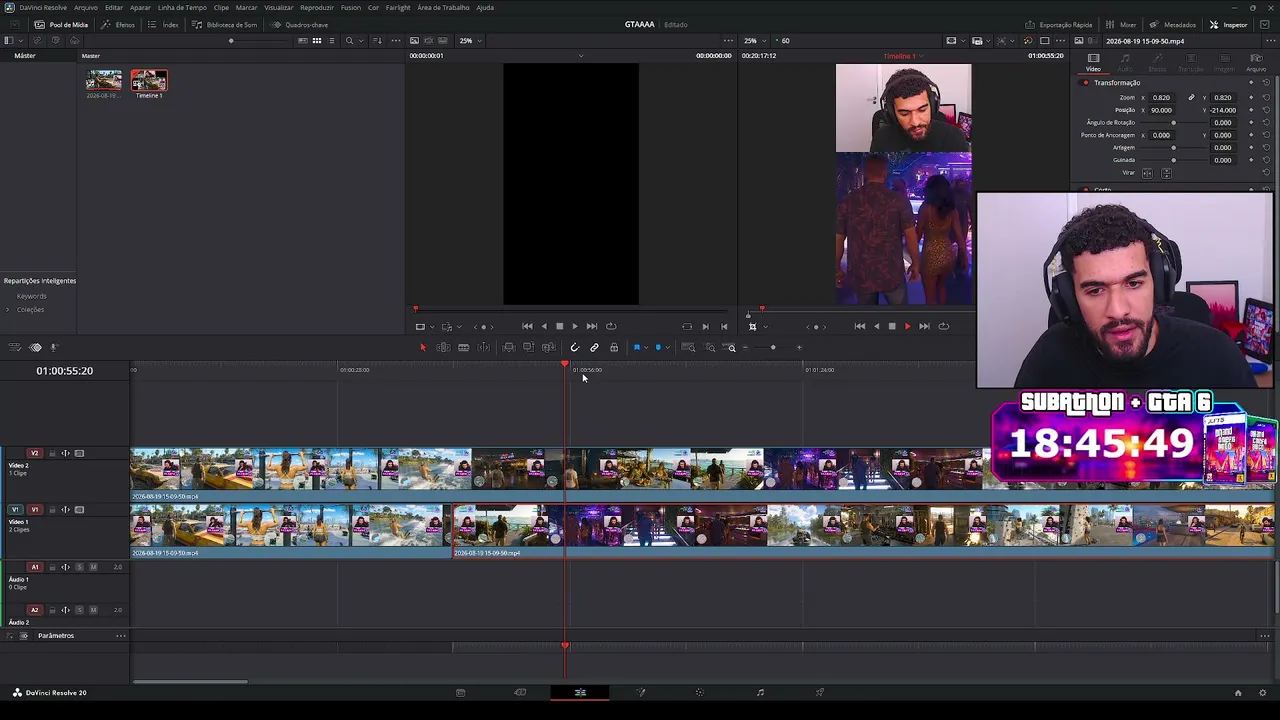This screenshot has height=720, width=1280.
Task: Open the Parâmetros options menu
Action: (121, 636)
